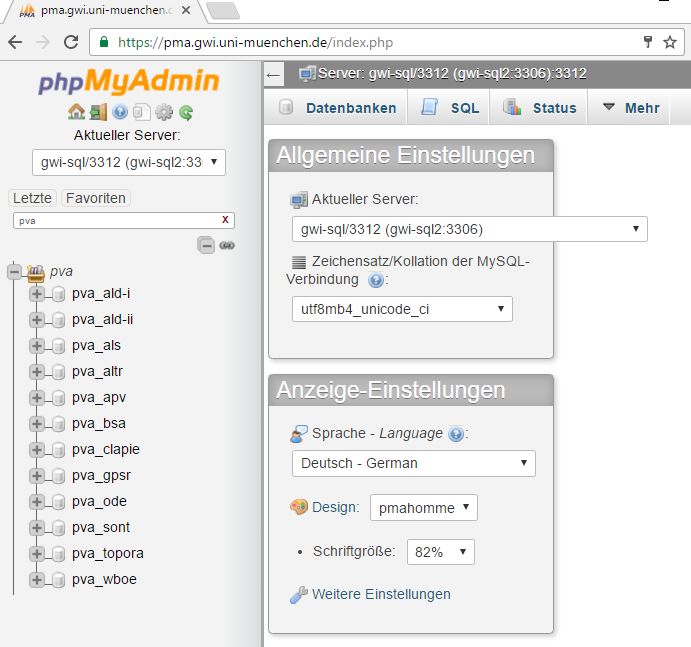Open pva_gpsr database link
This screenshot has height=647, width=691.
point(101,476)
